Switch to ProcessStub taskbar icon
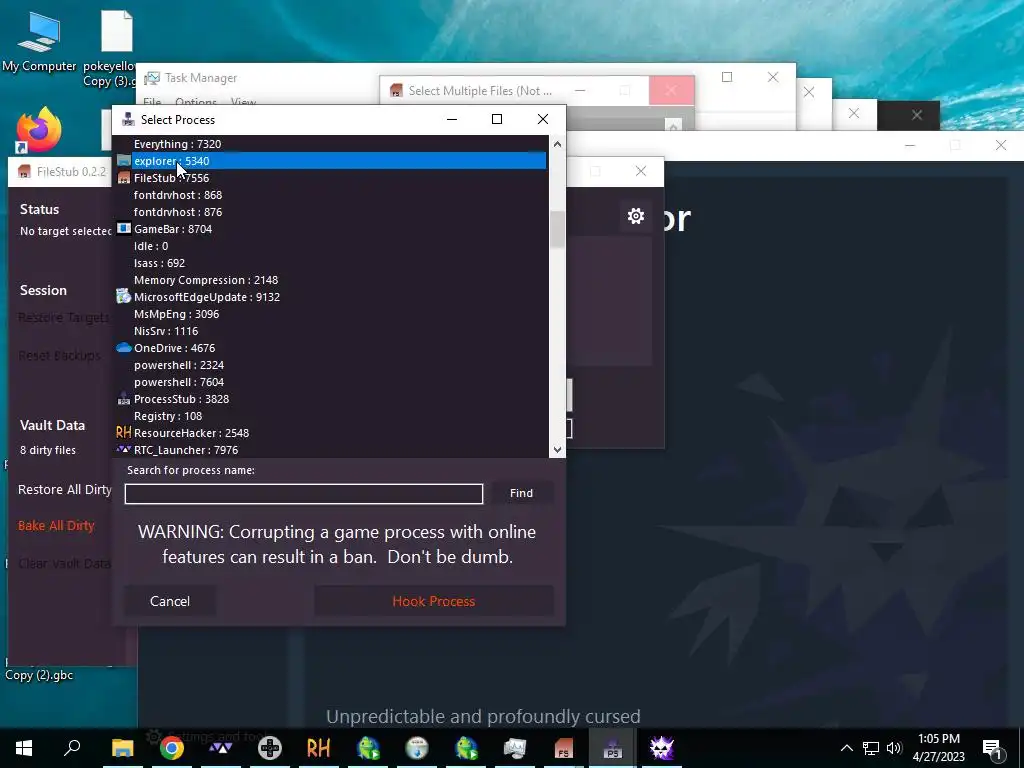1024x768 pixels. pyautogui.click(x=613, y=748)
